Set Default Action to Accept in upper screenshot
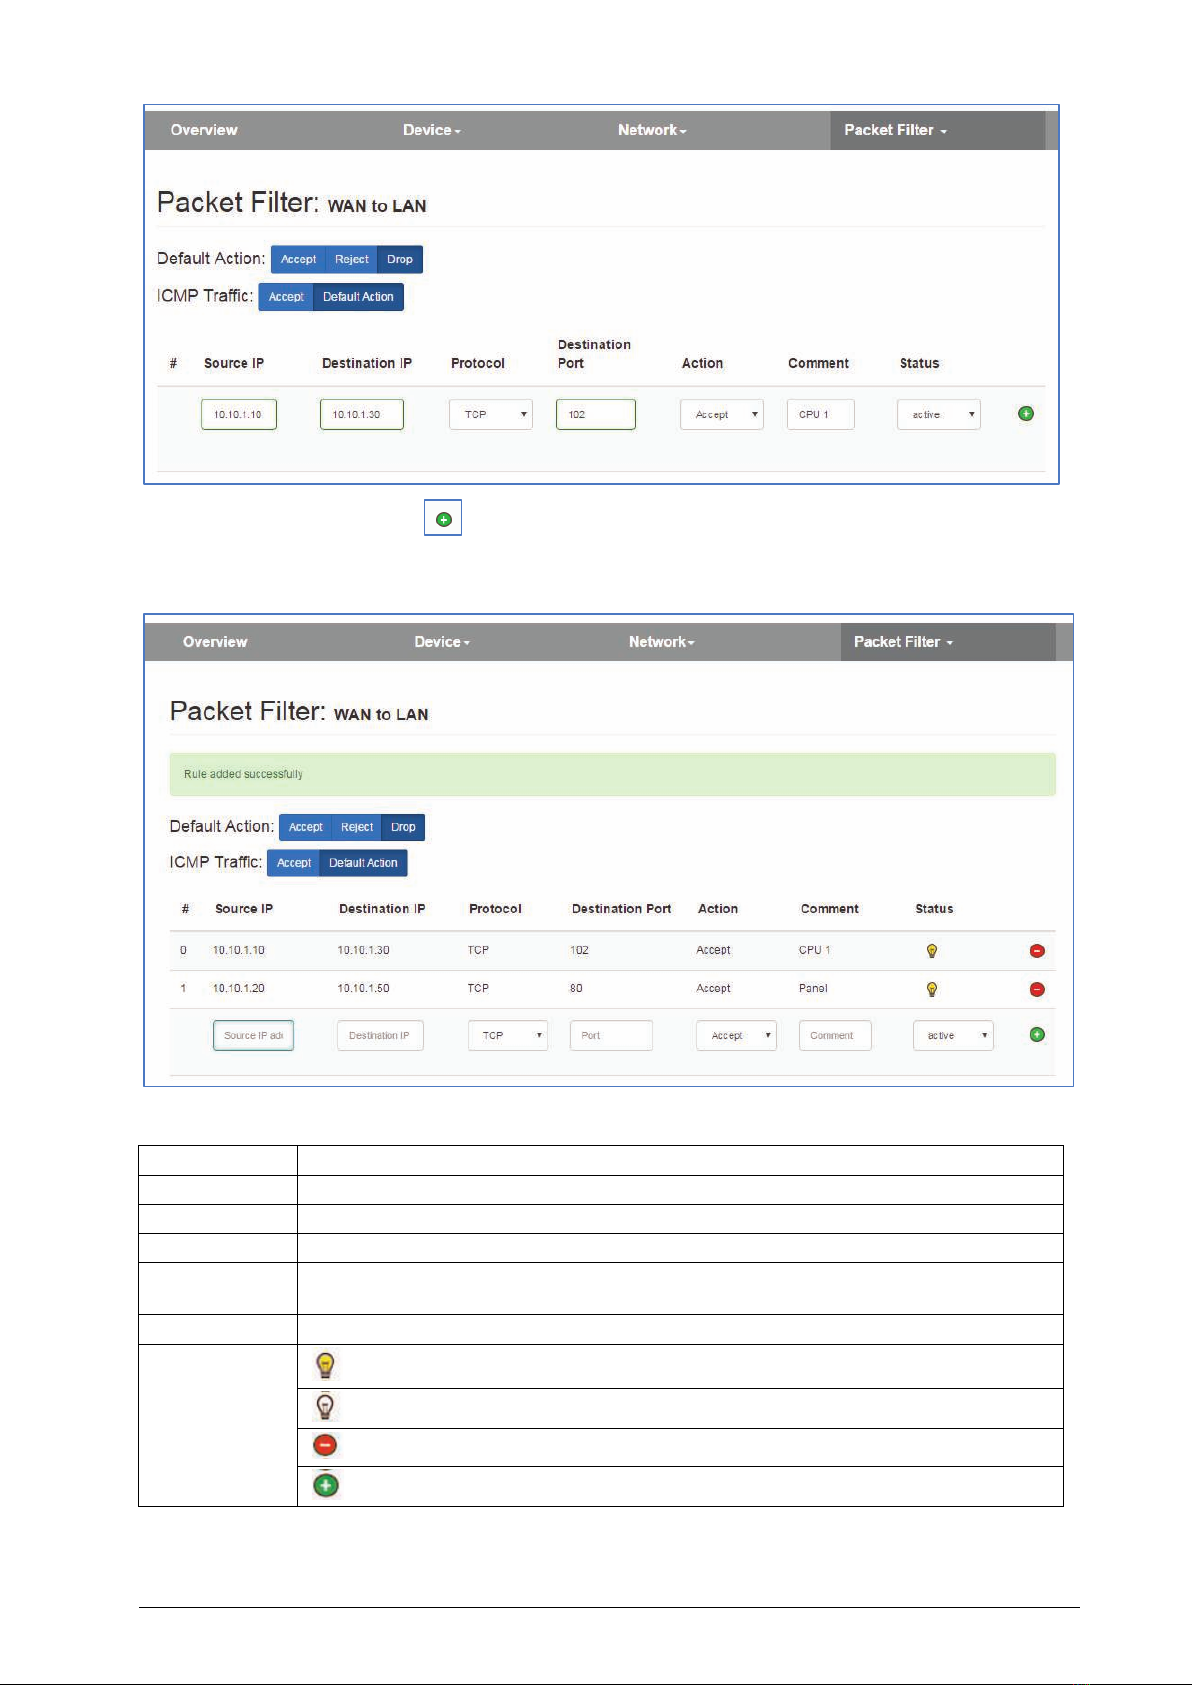The height and width of the screenshot is (1685, 1192). pyautogui.click(x=298, y=259)
